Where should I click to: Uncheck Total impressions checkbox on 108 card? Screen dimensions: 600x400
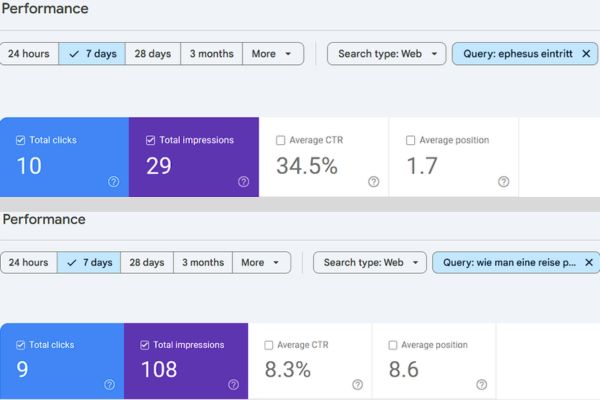146,345
